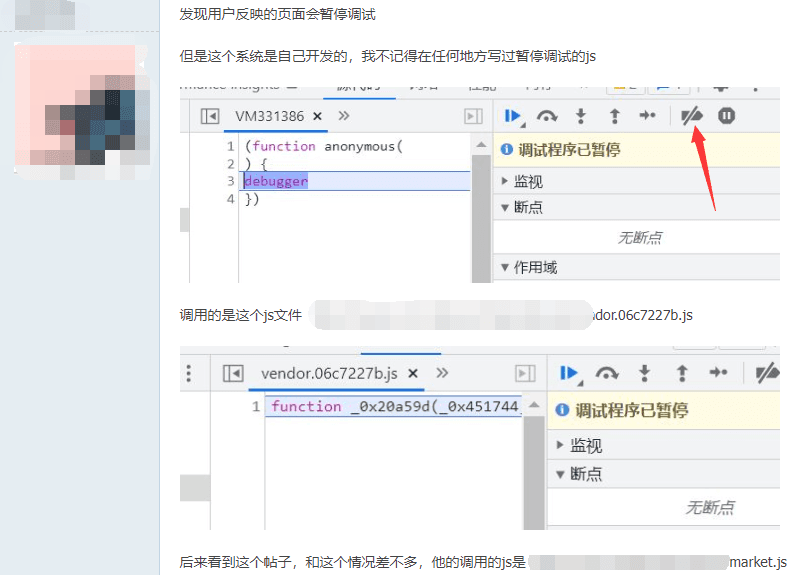Click the Step icon in VM331386 debugger toolbar

pyautogui.click(x=647, y=116)
